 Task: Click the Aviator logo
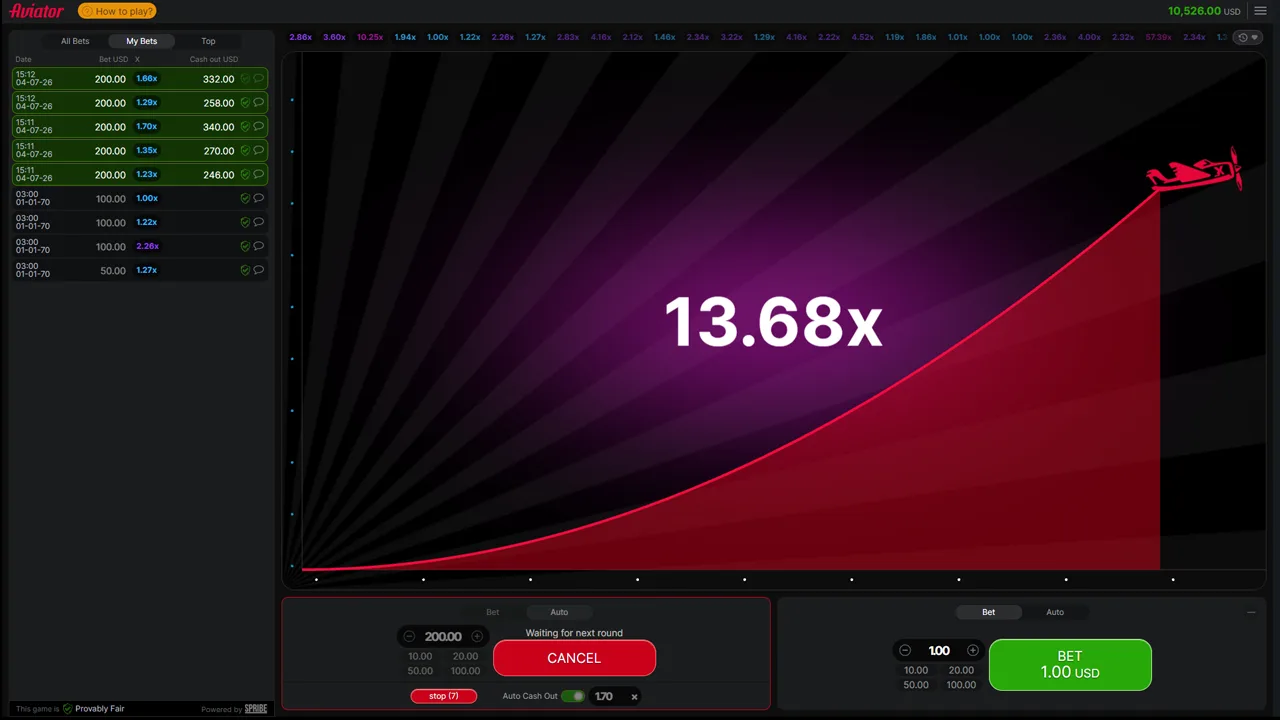click(37, 11)
